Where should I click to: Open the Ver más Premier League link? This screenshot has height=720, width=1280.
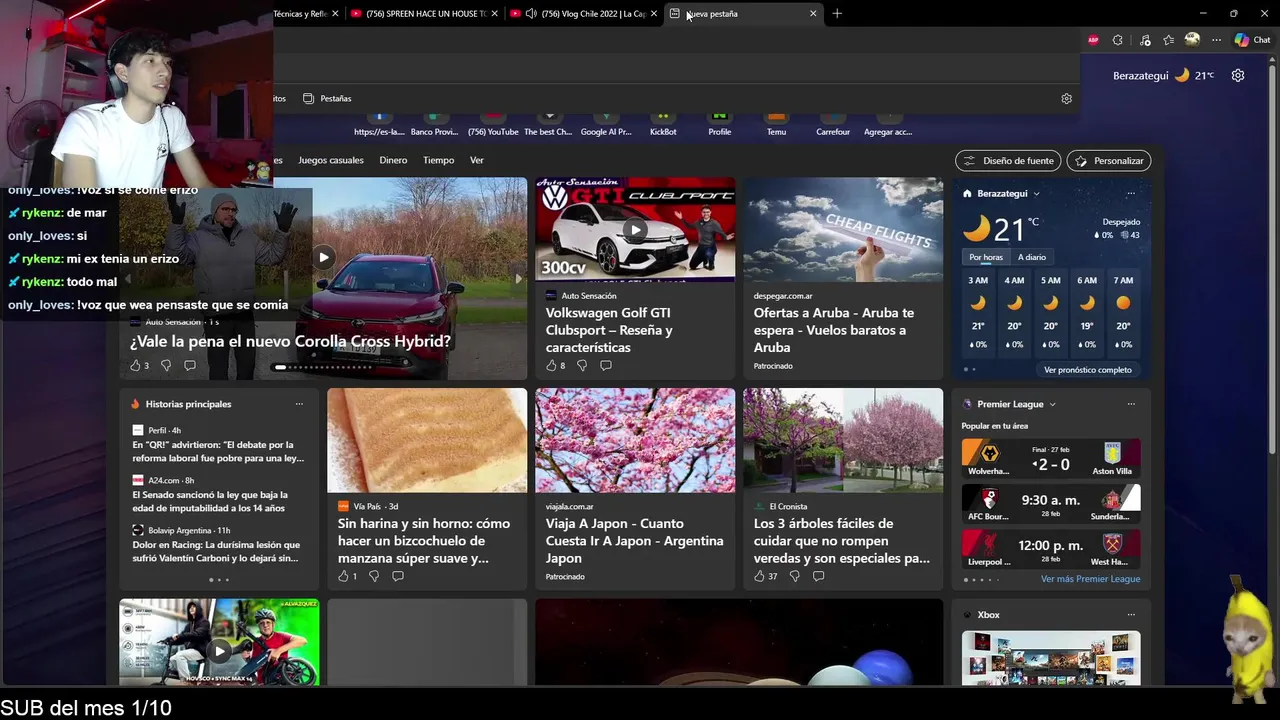pos(1090,579)
